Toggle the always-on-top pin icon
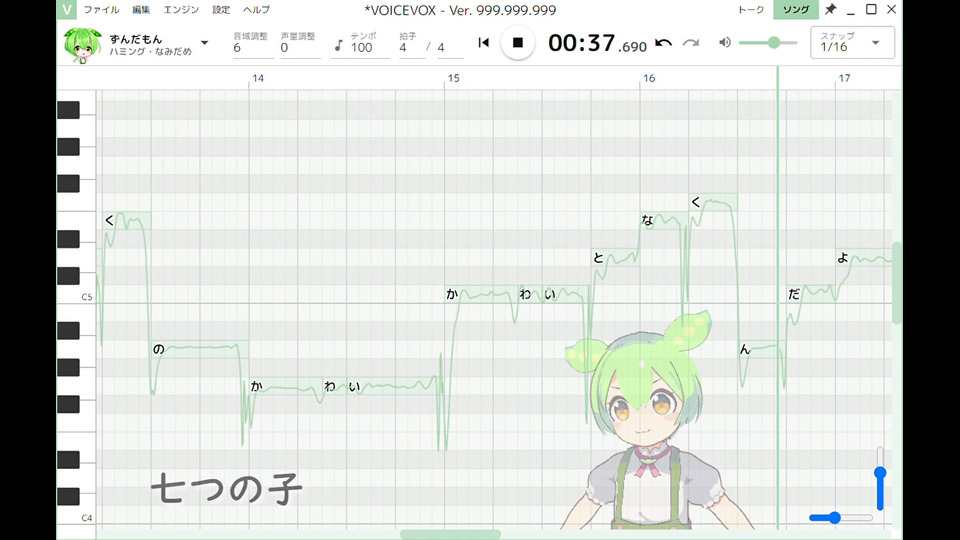The width and height of the screenshot is (960, 540). [x=830, y=9]
